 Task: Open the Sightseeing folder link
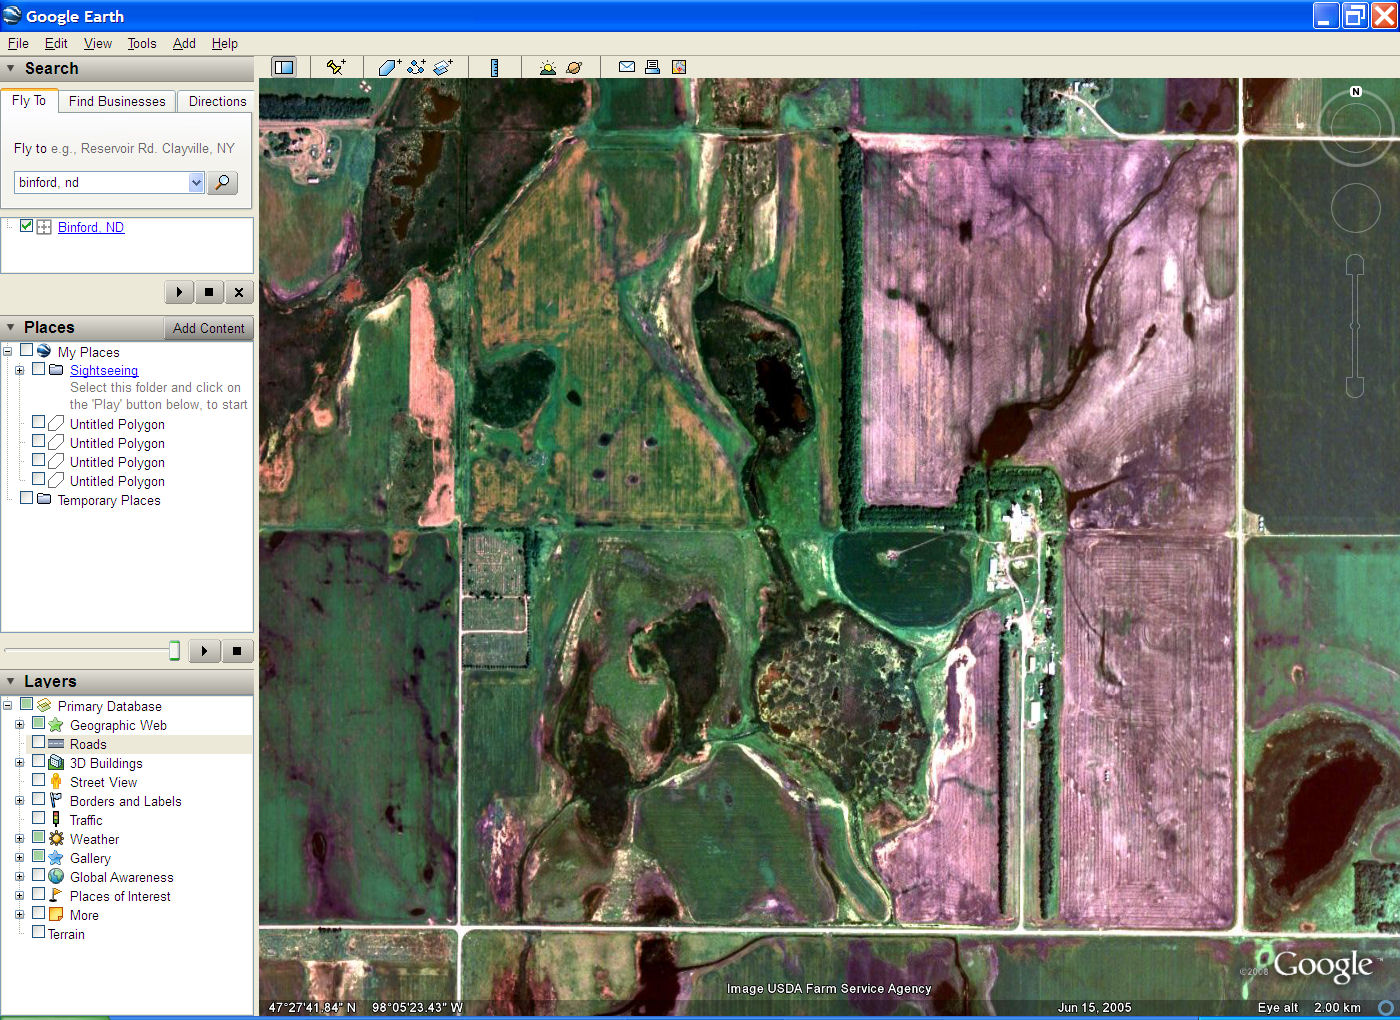[104, 370]
